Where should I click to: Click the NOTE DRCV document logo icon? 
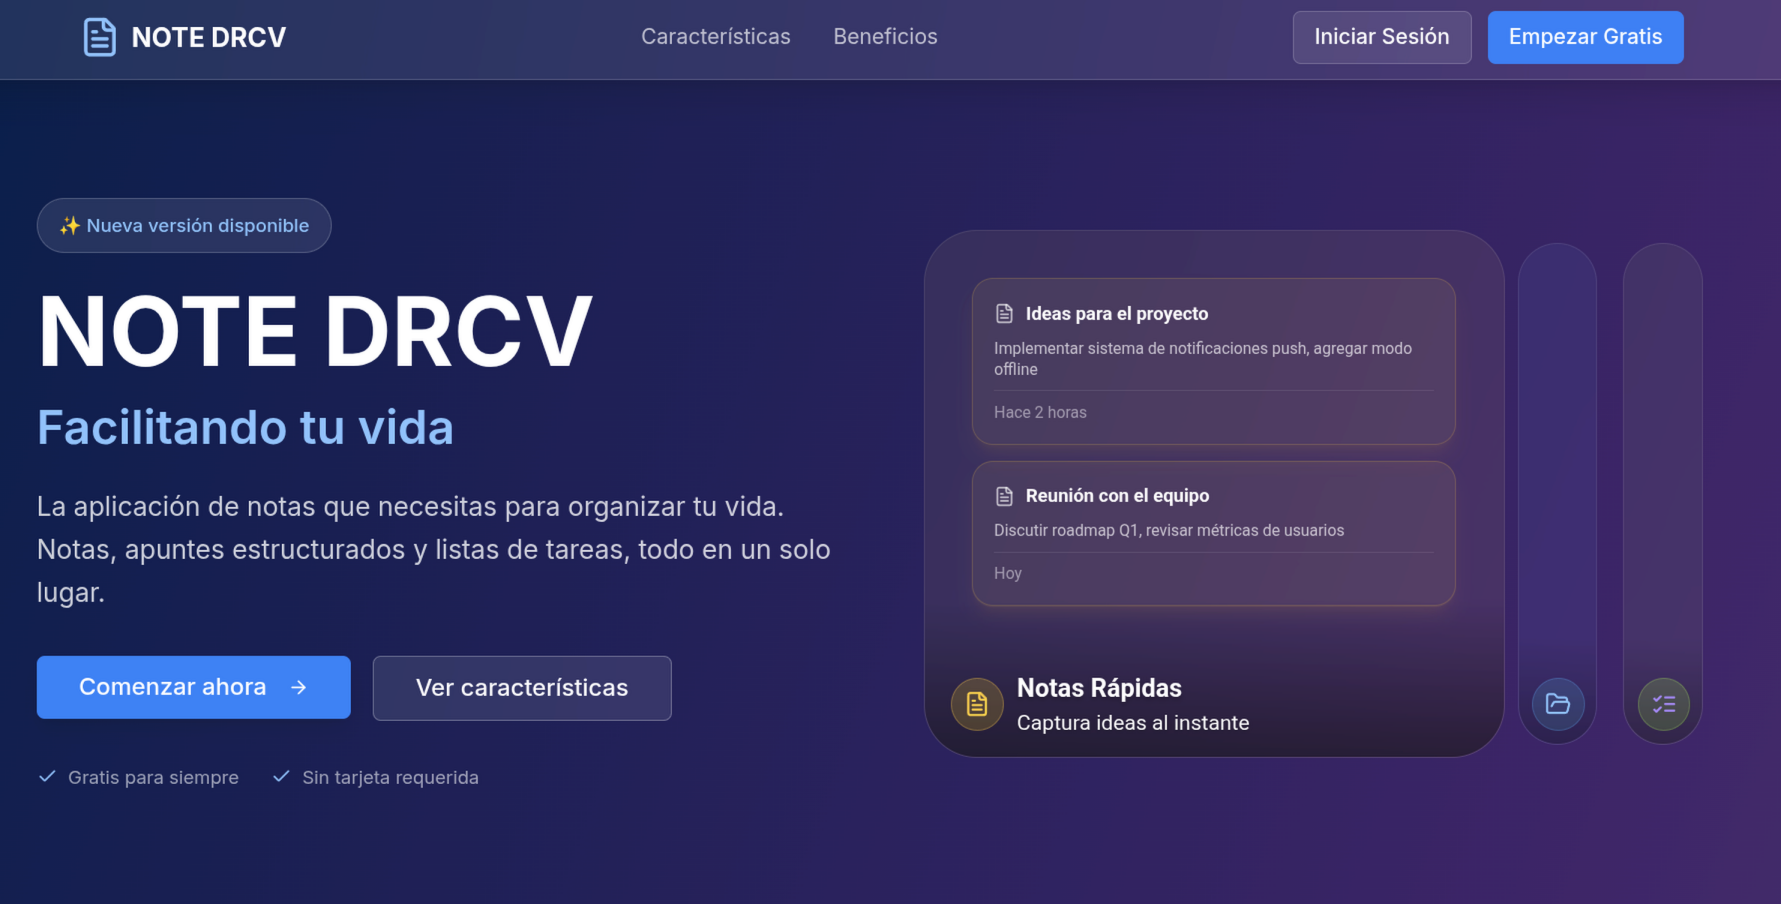(100, 37)
